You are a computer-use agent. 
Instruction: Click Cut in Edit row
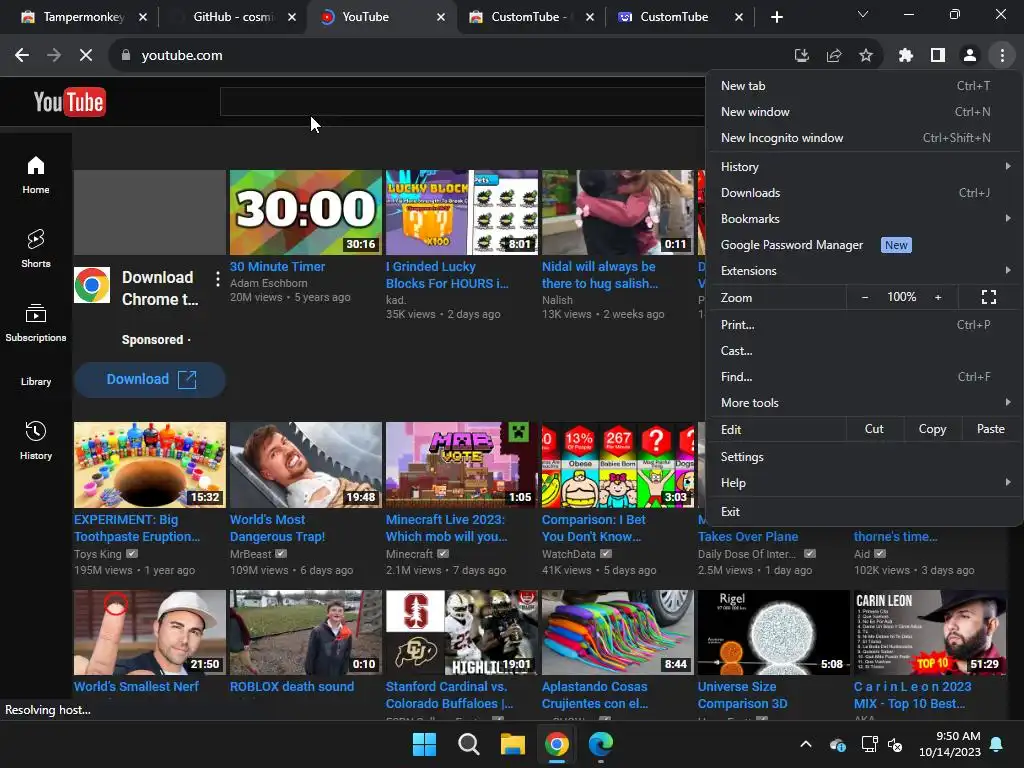point(874,429)
